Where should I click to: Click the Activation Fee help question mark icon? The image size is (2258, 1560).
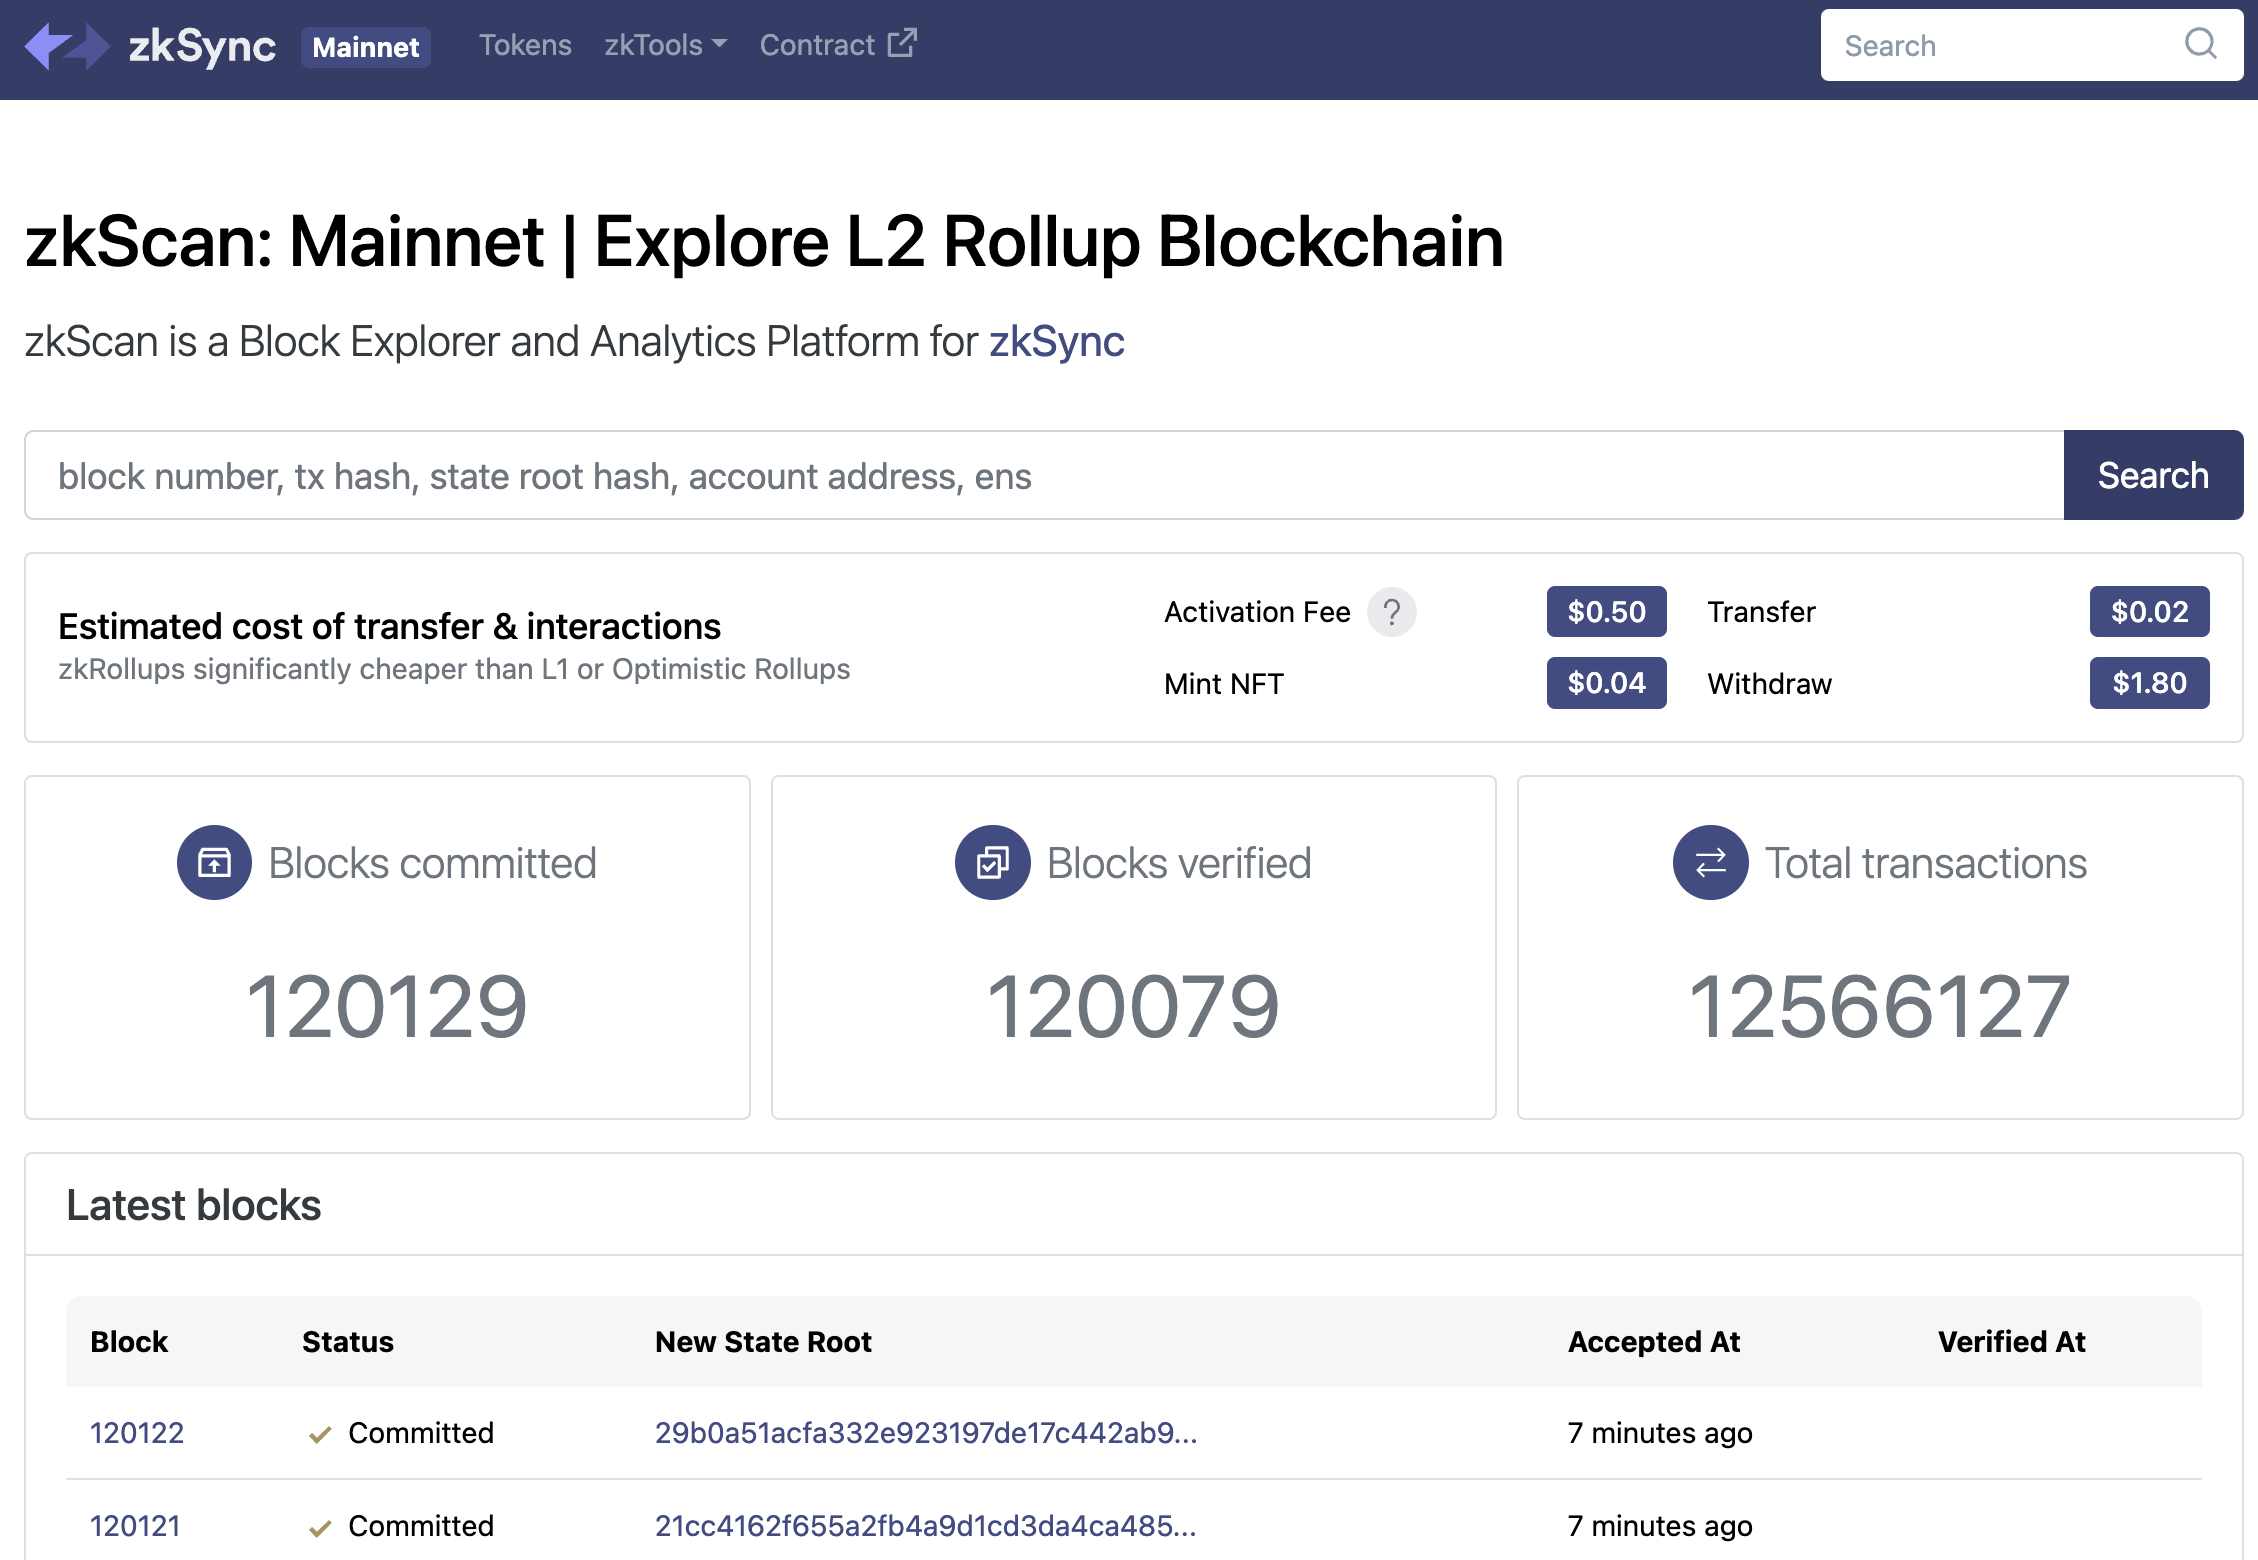coord(1392,609)
